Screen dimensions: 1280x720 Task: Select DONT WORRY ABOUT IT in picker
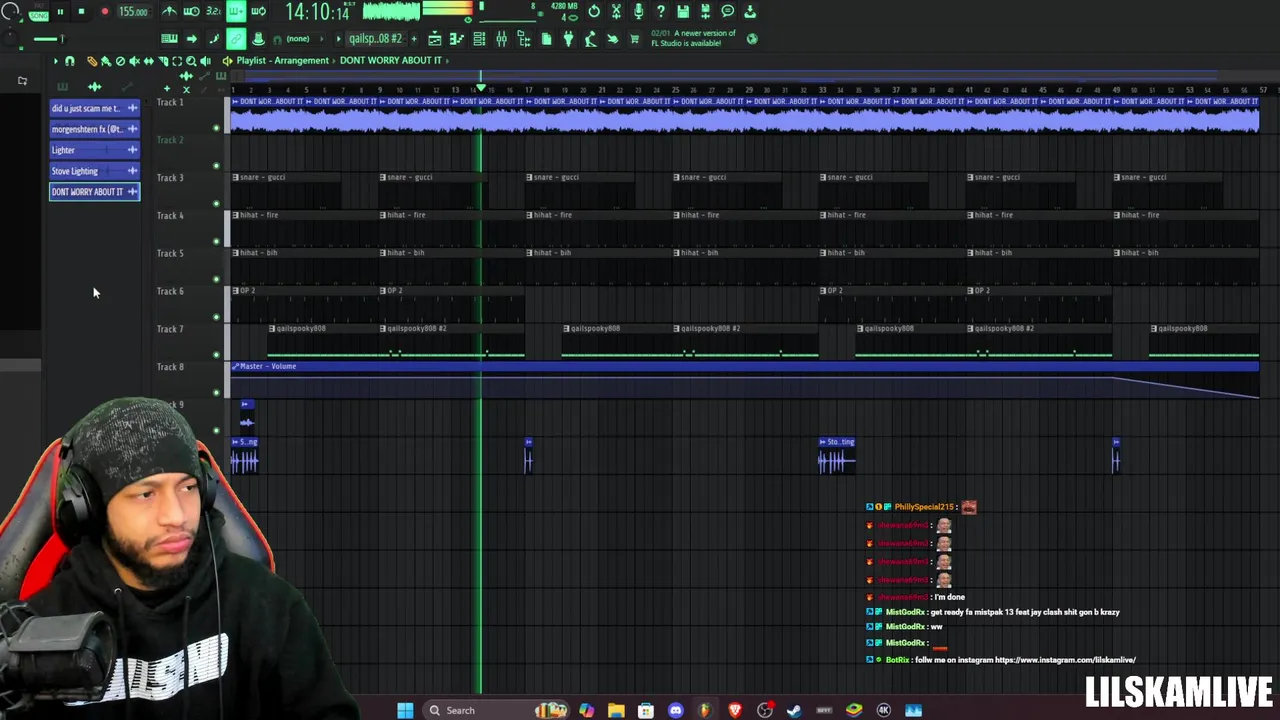94,192
